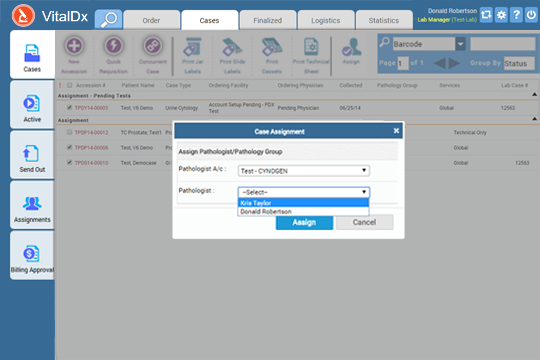Viewport: 540px width, 360px height.
Task: Sort by the Ordering Facility column header
Action: (x=228, y=85)
